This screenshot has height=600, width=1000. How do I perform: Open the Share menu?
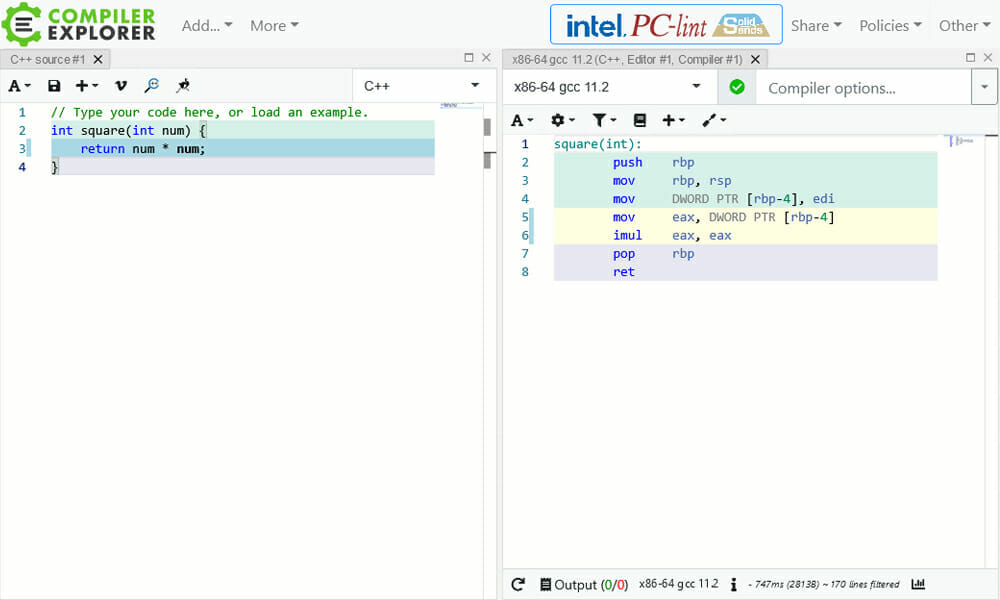click(816, 26)
